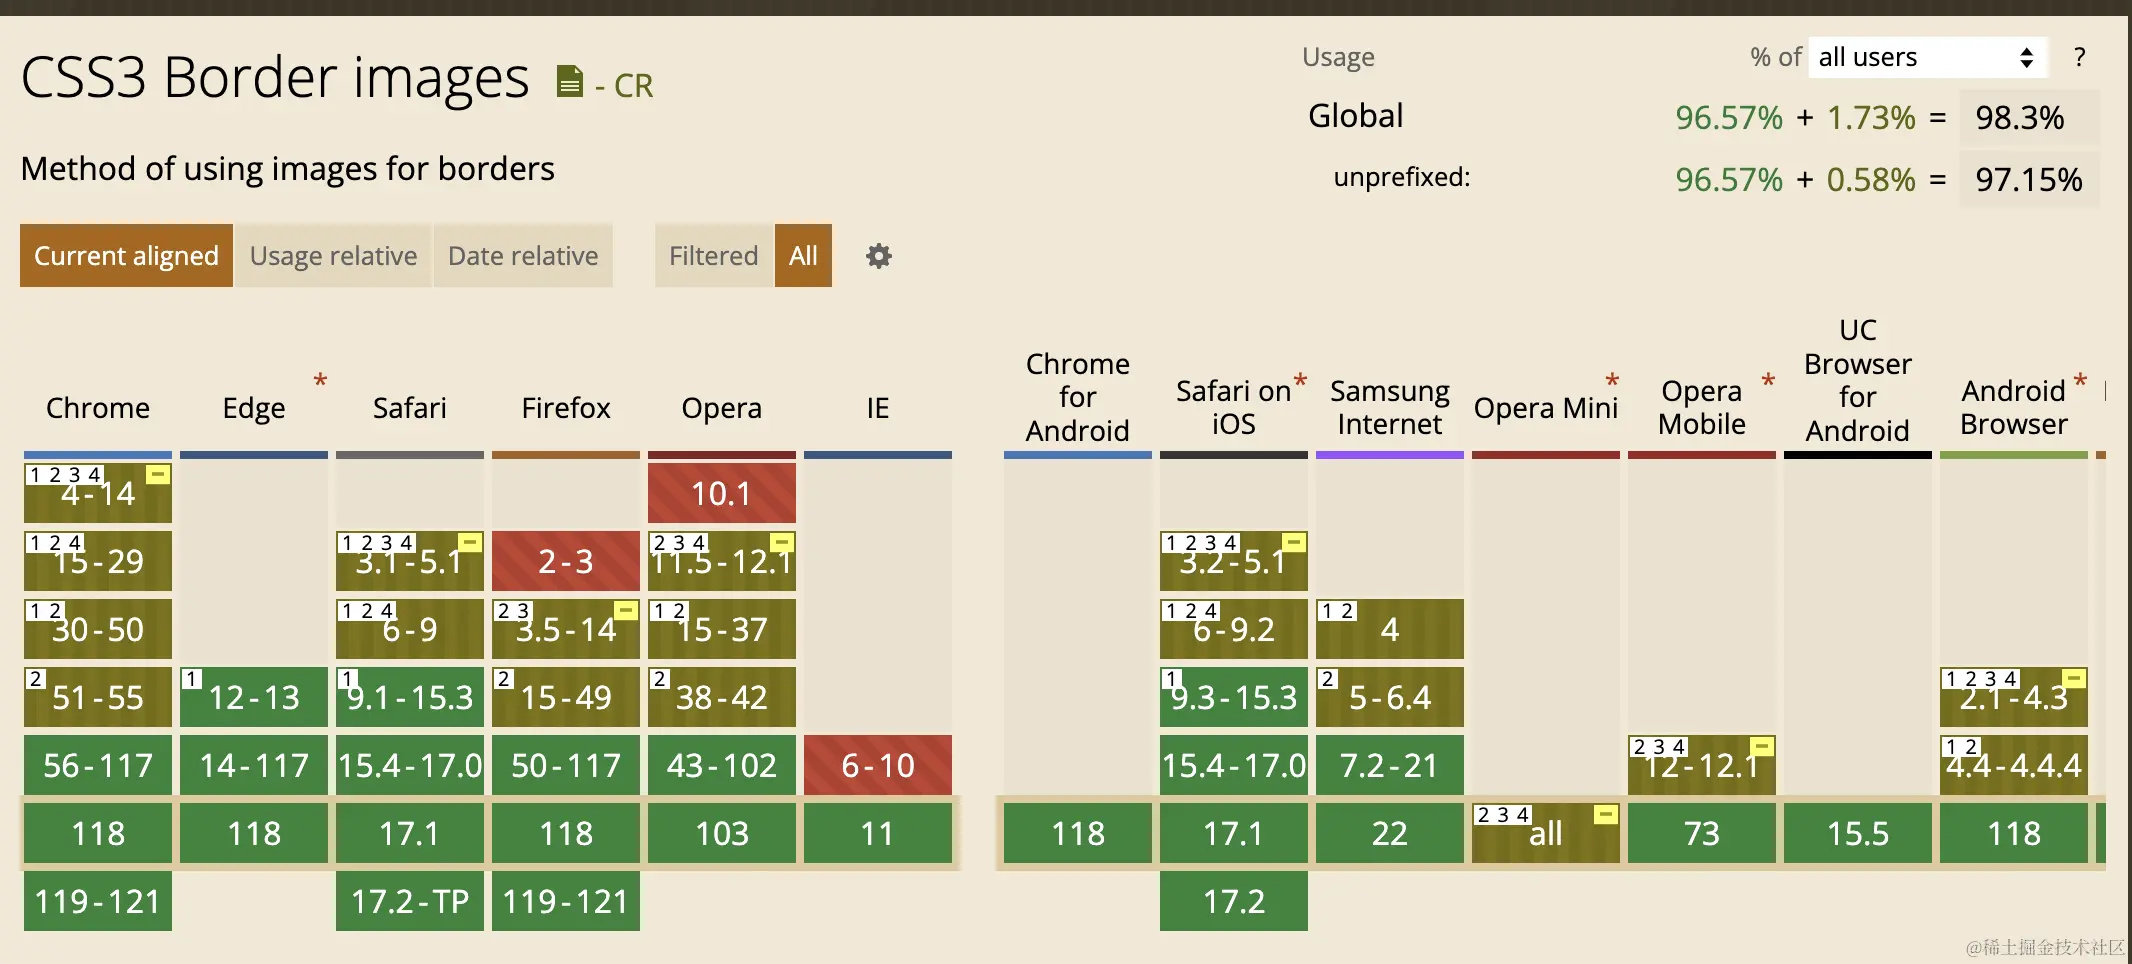Click the Chrome 118 current version cell
The image size is (2132, 964).
98,833
